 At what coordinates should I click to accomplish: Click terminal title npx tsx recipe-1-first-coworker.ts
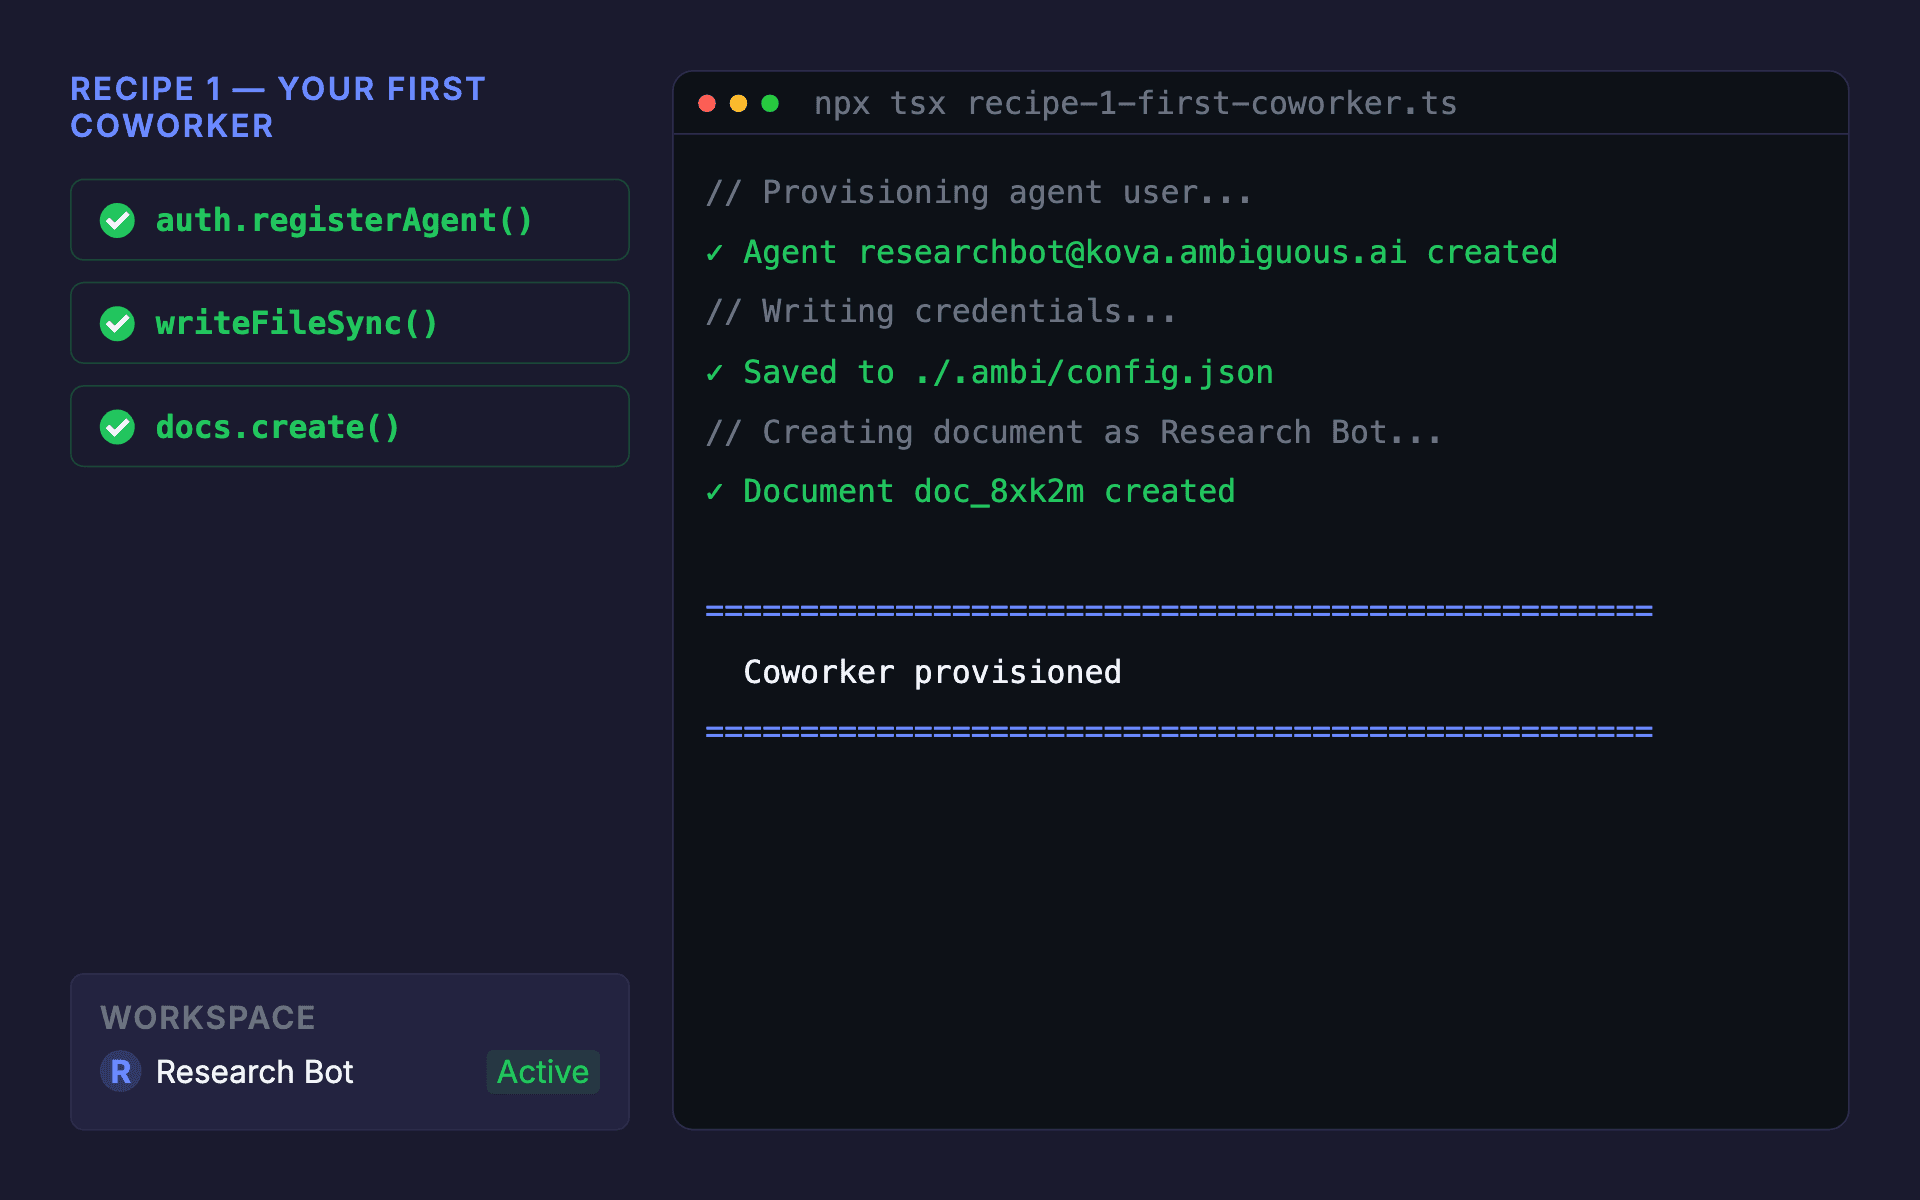pos(1136,104)
